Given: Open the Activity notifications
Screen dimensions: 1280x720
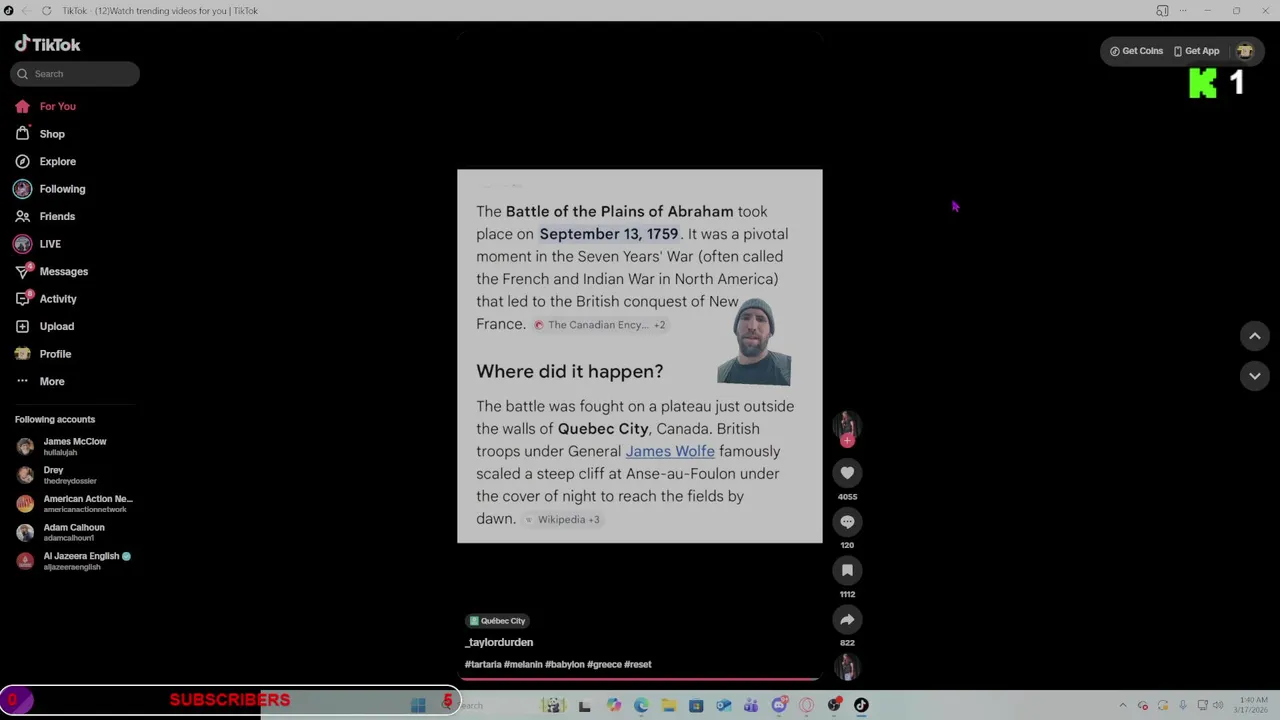Looking at the screenshot, I should (46, 299).
